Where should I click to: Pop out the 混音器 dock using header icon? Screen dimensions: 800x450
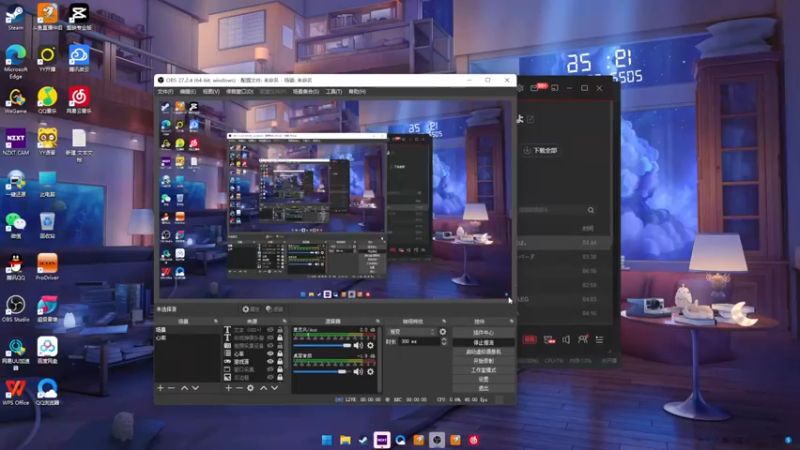pos(378,321)
